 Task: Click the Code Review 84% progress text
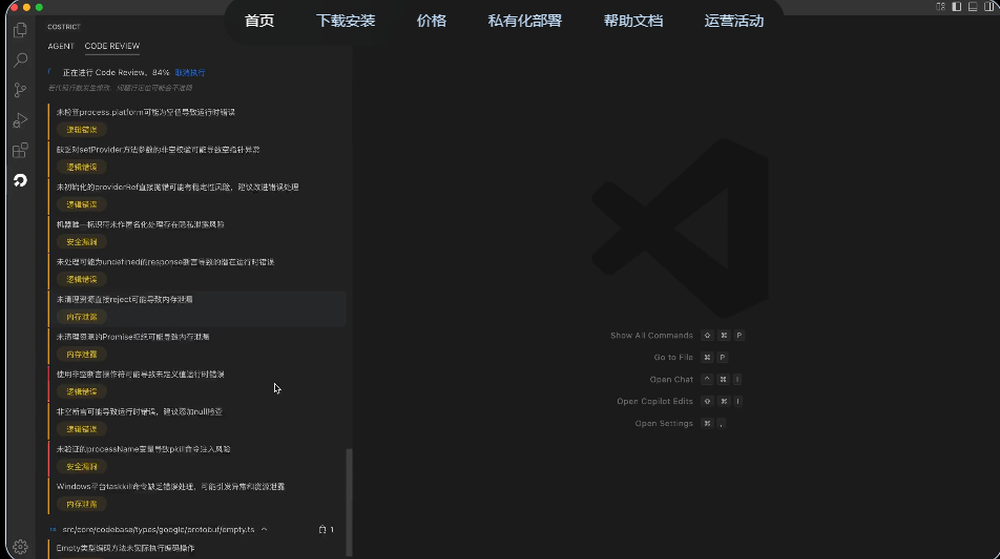pos(116,73)
